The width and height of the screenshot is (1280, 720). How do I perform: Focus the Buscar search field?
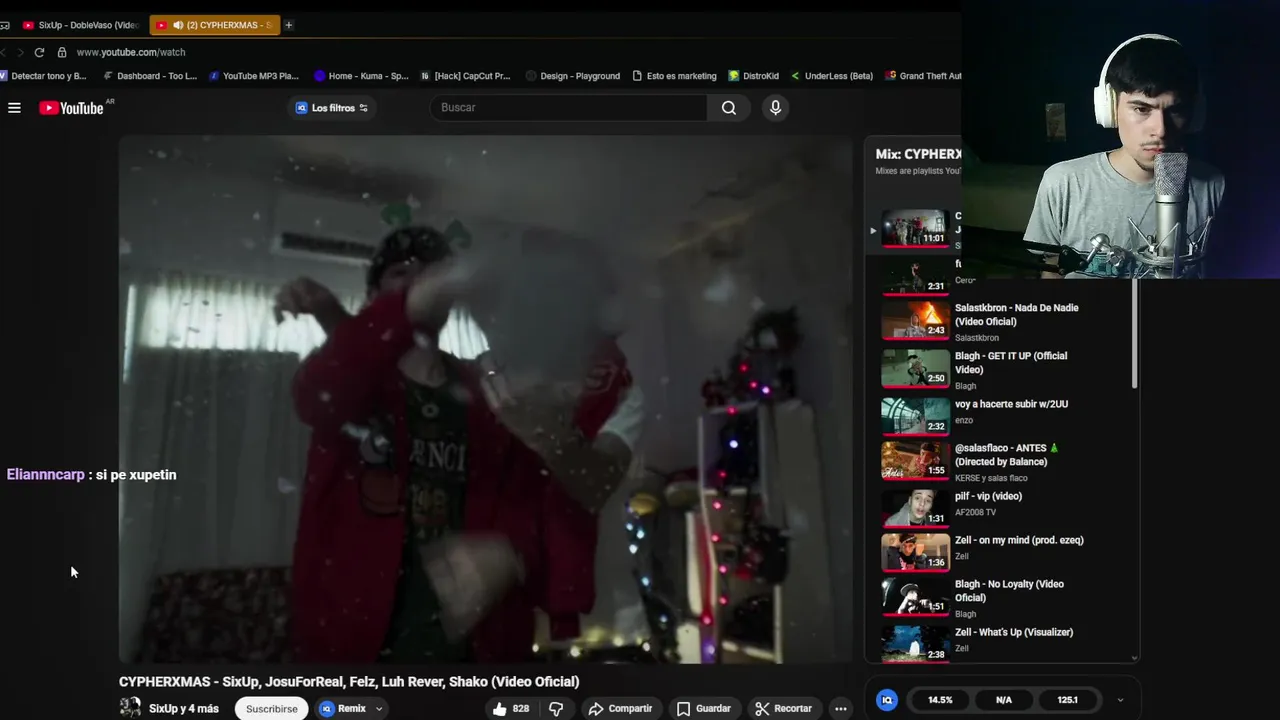pos(569,108)
